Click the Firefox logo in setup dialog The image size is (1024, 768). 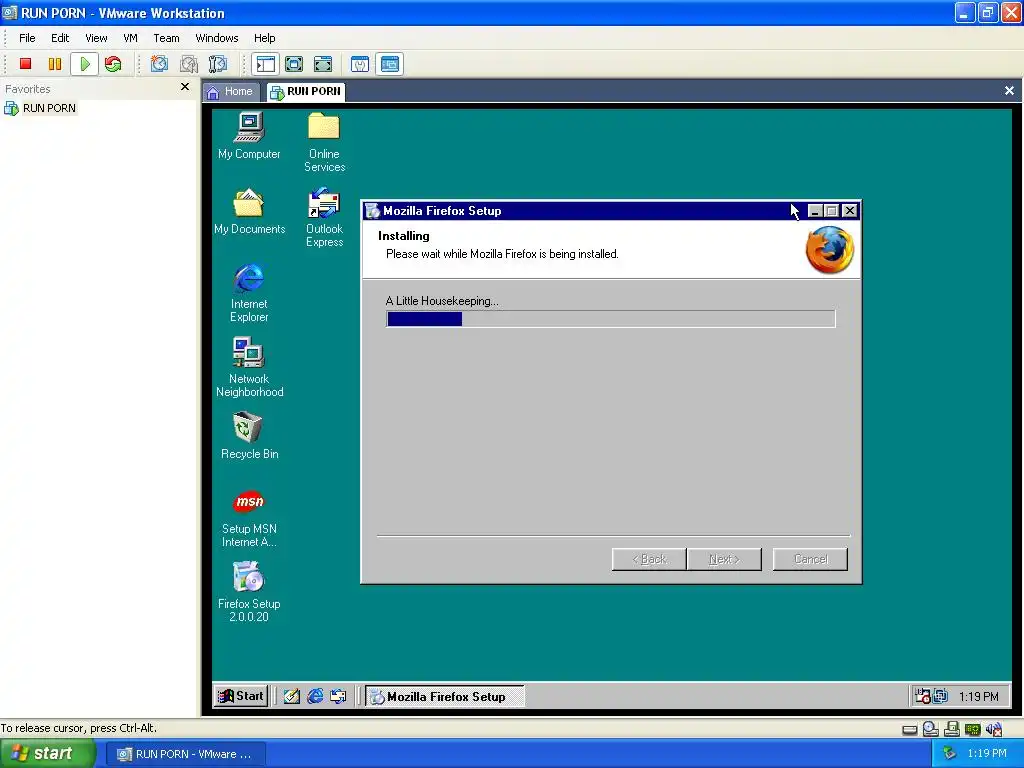829,249
